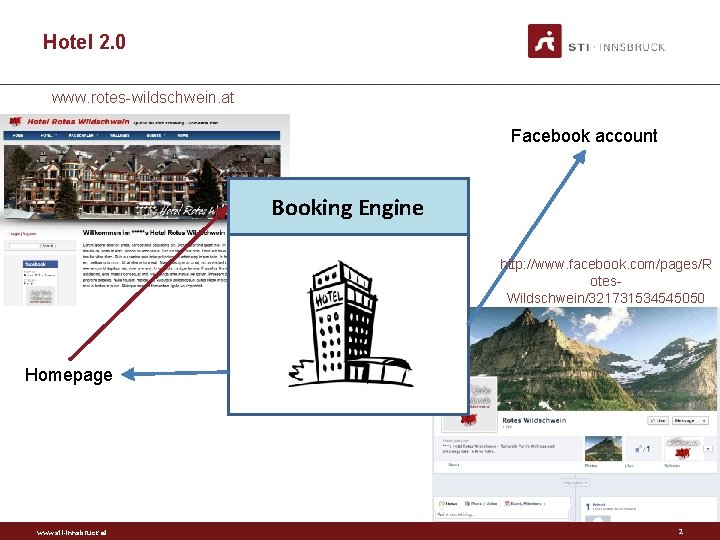Click the About link on Facebook page

tap(453, 465)
